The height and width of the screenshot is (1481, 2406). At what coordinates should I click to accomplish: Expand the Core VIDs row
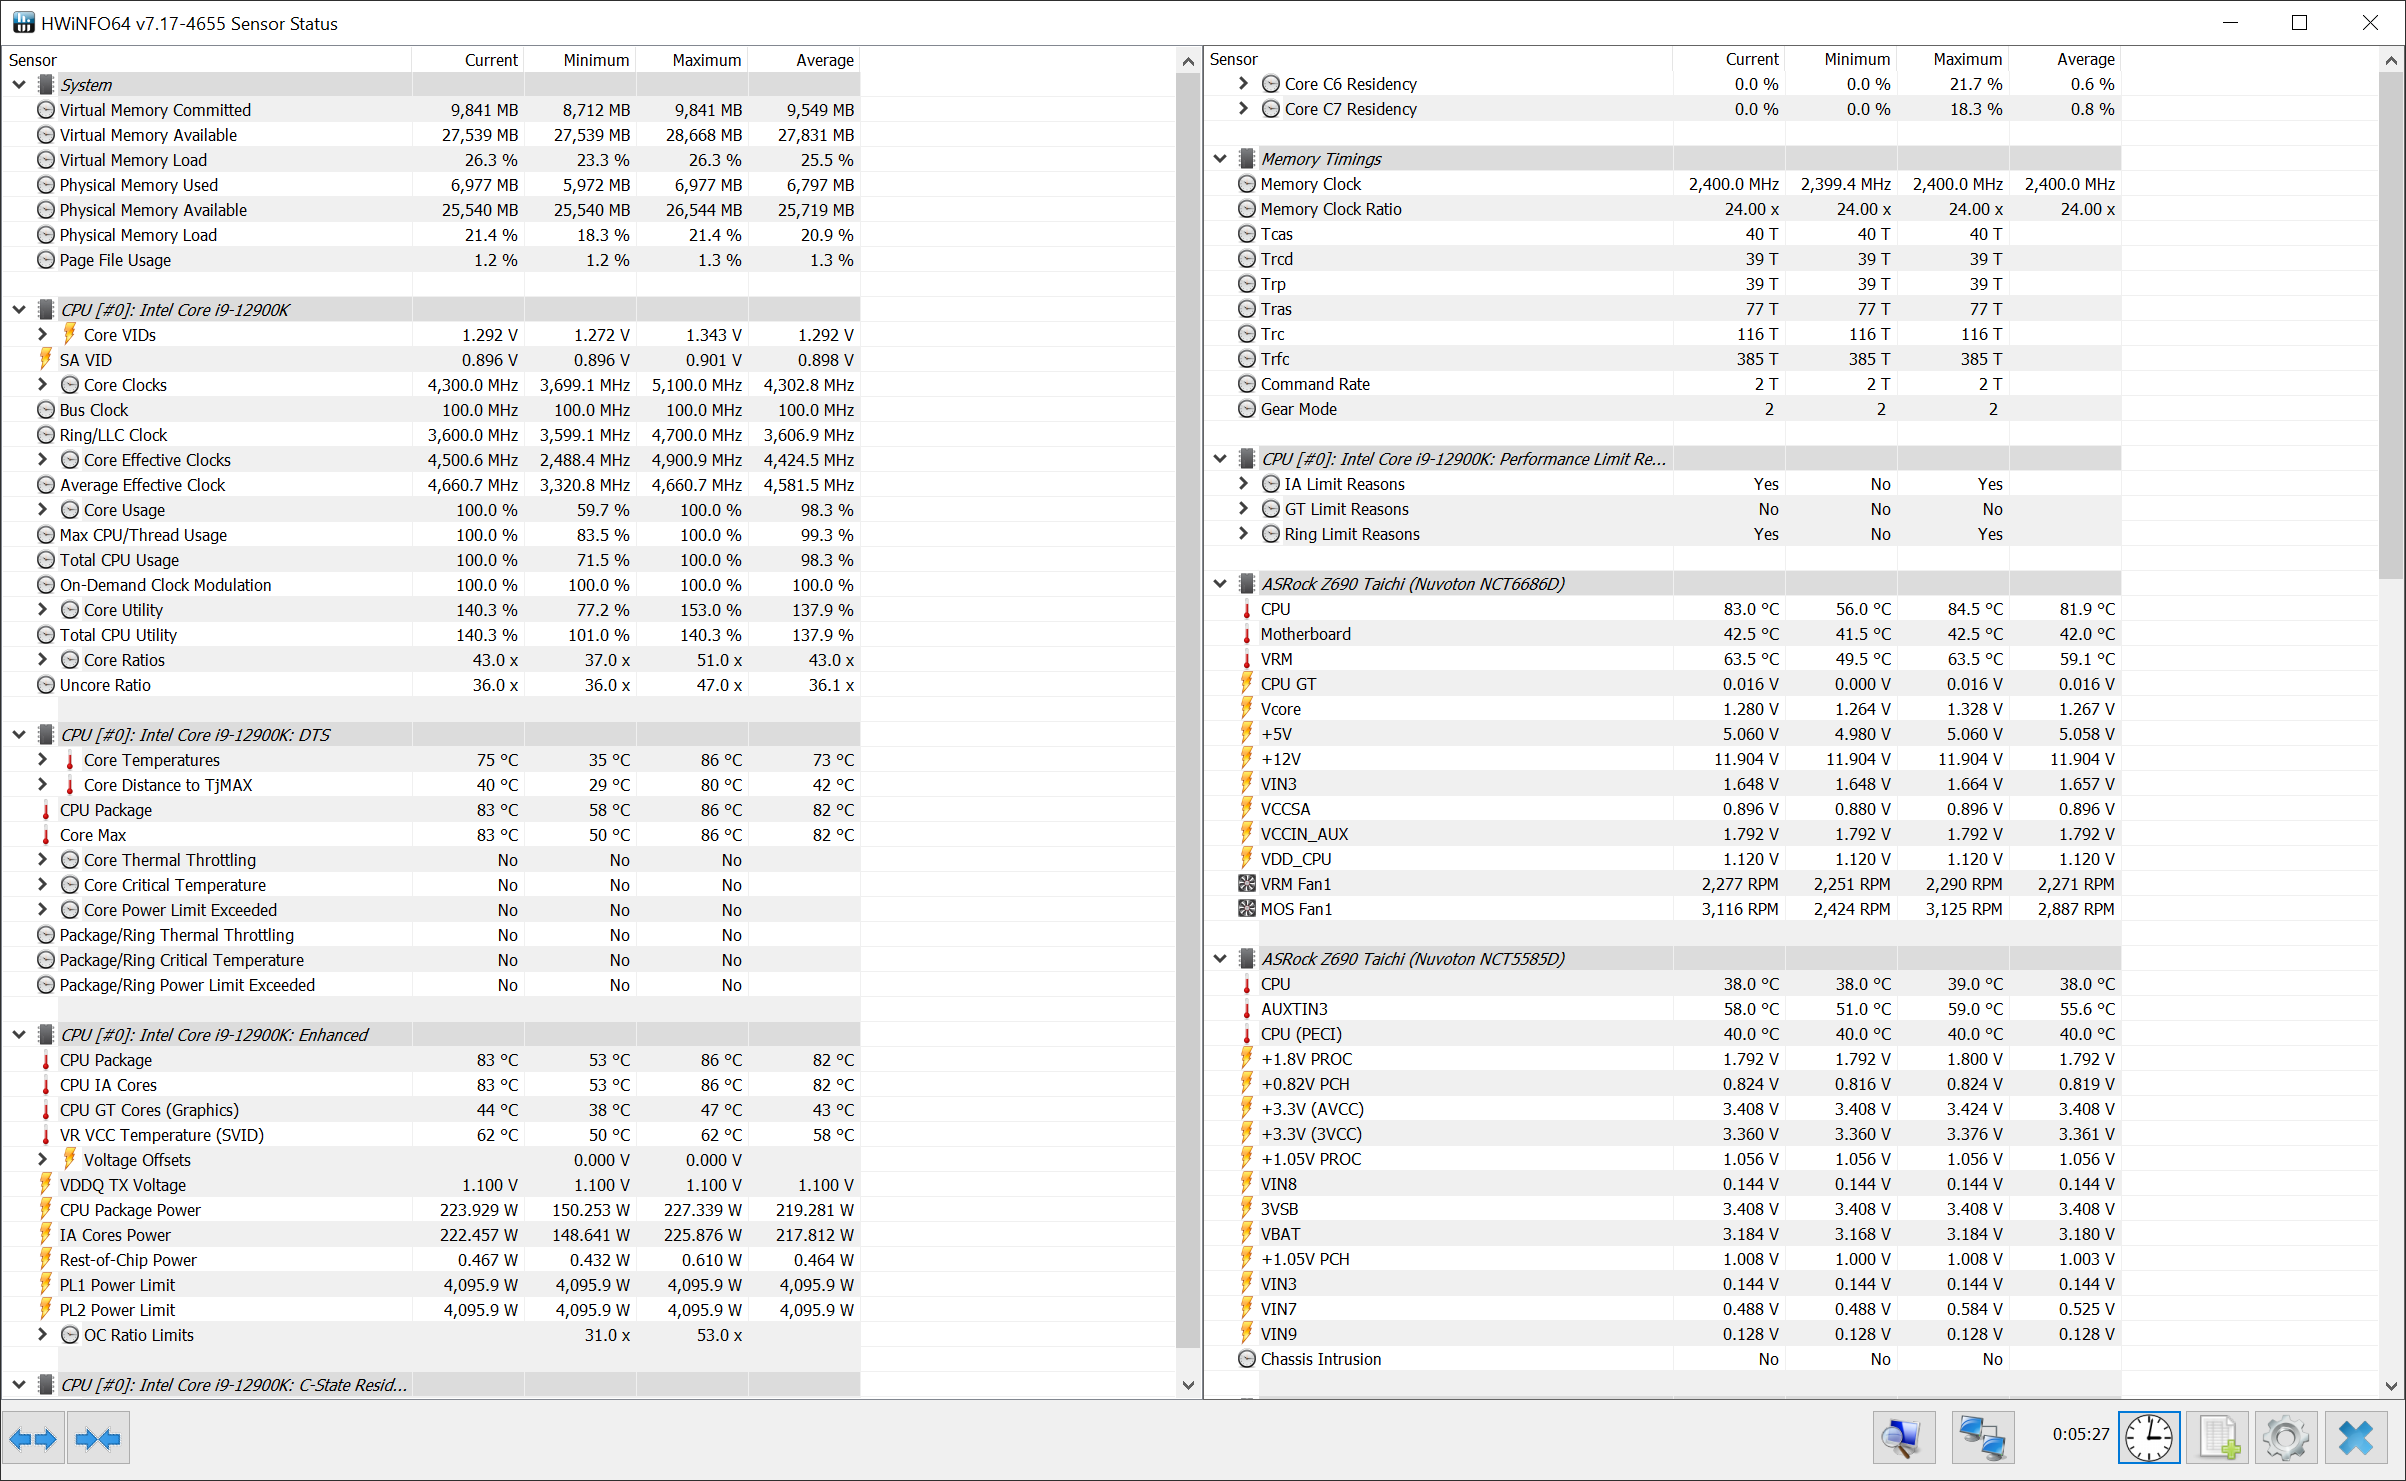click(42, 335)
